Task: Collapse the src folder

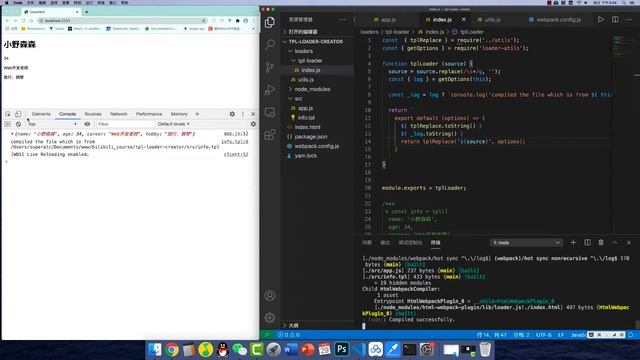Action: [x=298, y=99]
